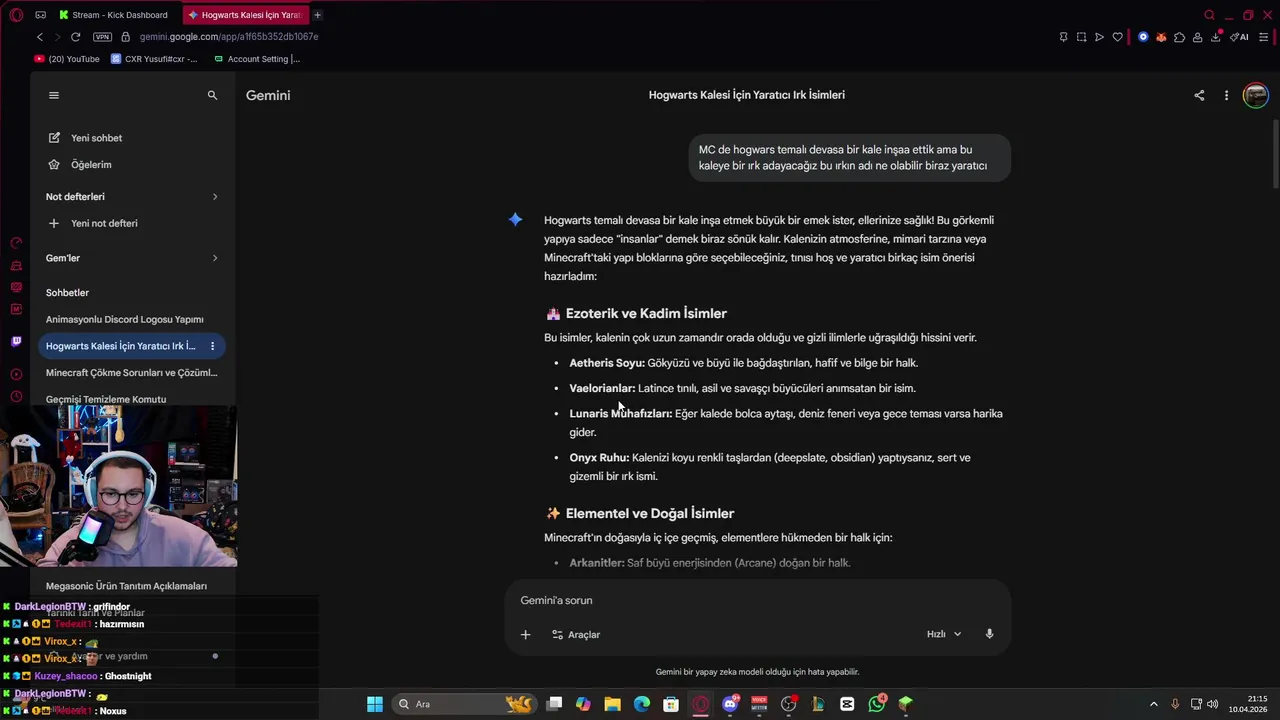Click the address bar URL

(x=229, y=37)
